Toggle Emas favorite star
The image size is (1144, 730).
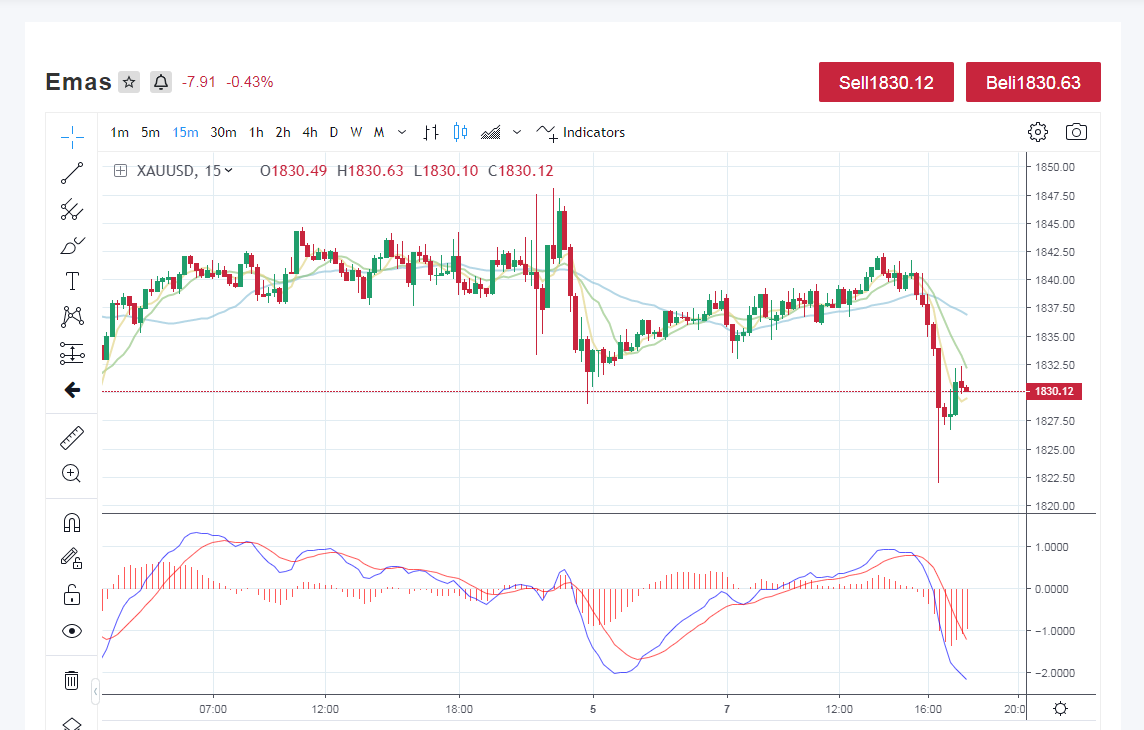(129, 82)
